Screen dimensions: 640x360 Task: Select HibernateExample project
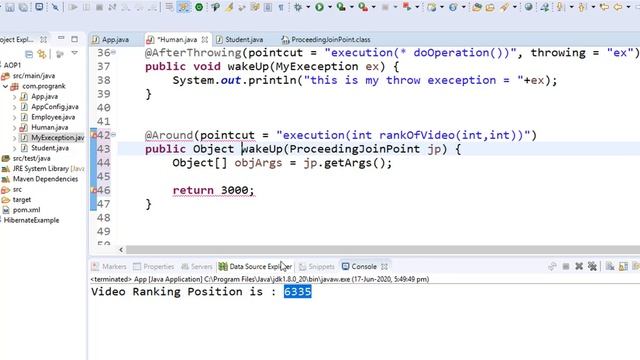pyautogui.click(x=31, y=220)
